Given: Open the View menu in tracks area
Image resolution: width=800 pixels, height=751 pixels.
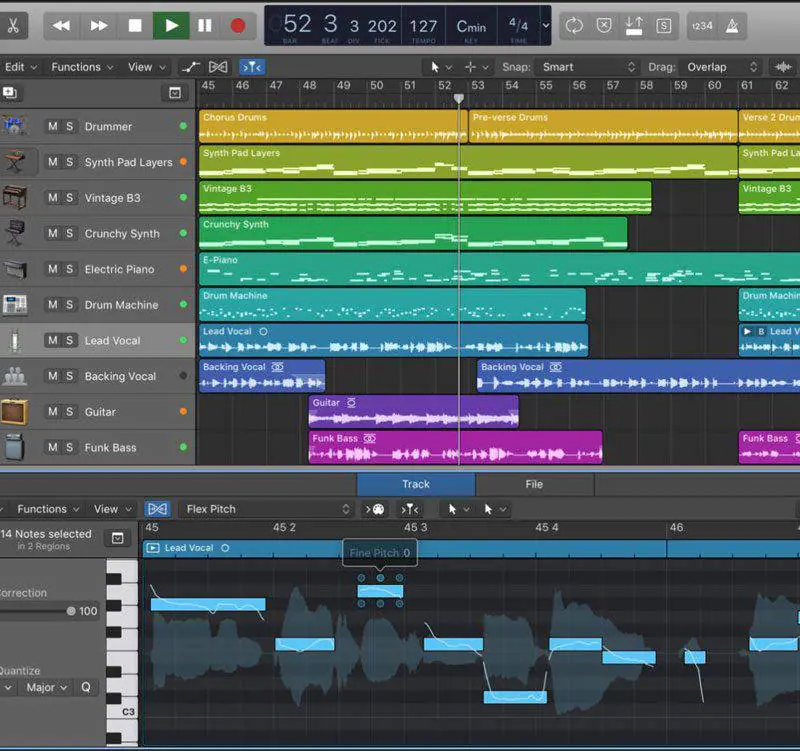Looking at the screenshot, I should tap(146, 67).
